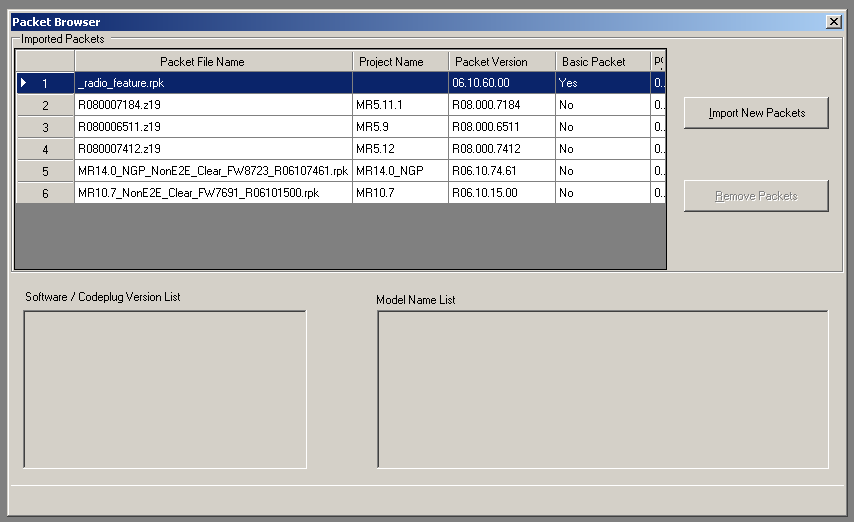Click the Software / Codeplug Version List box
Image resolution: width=854 pixels, height=522 pixels.
(165, 388)
